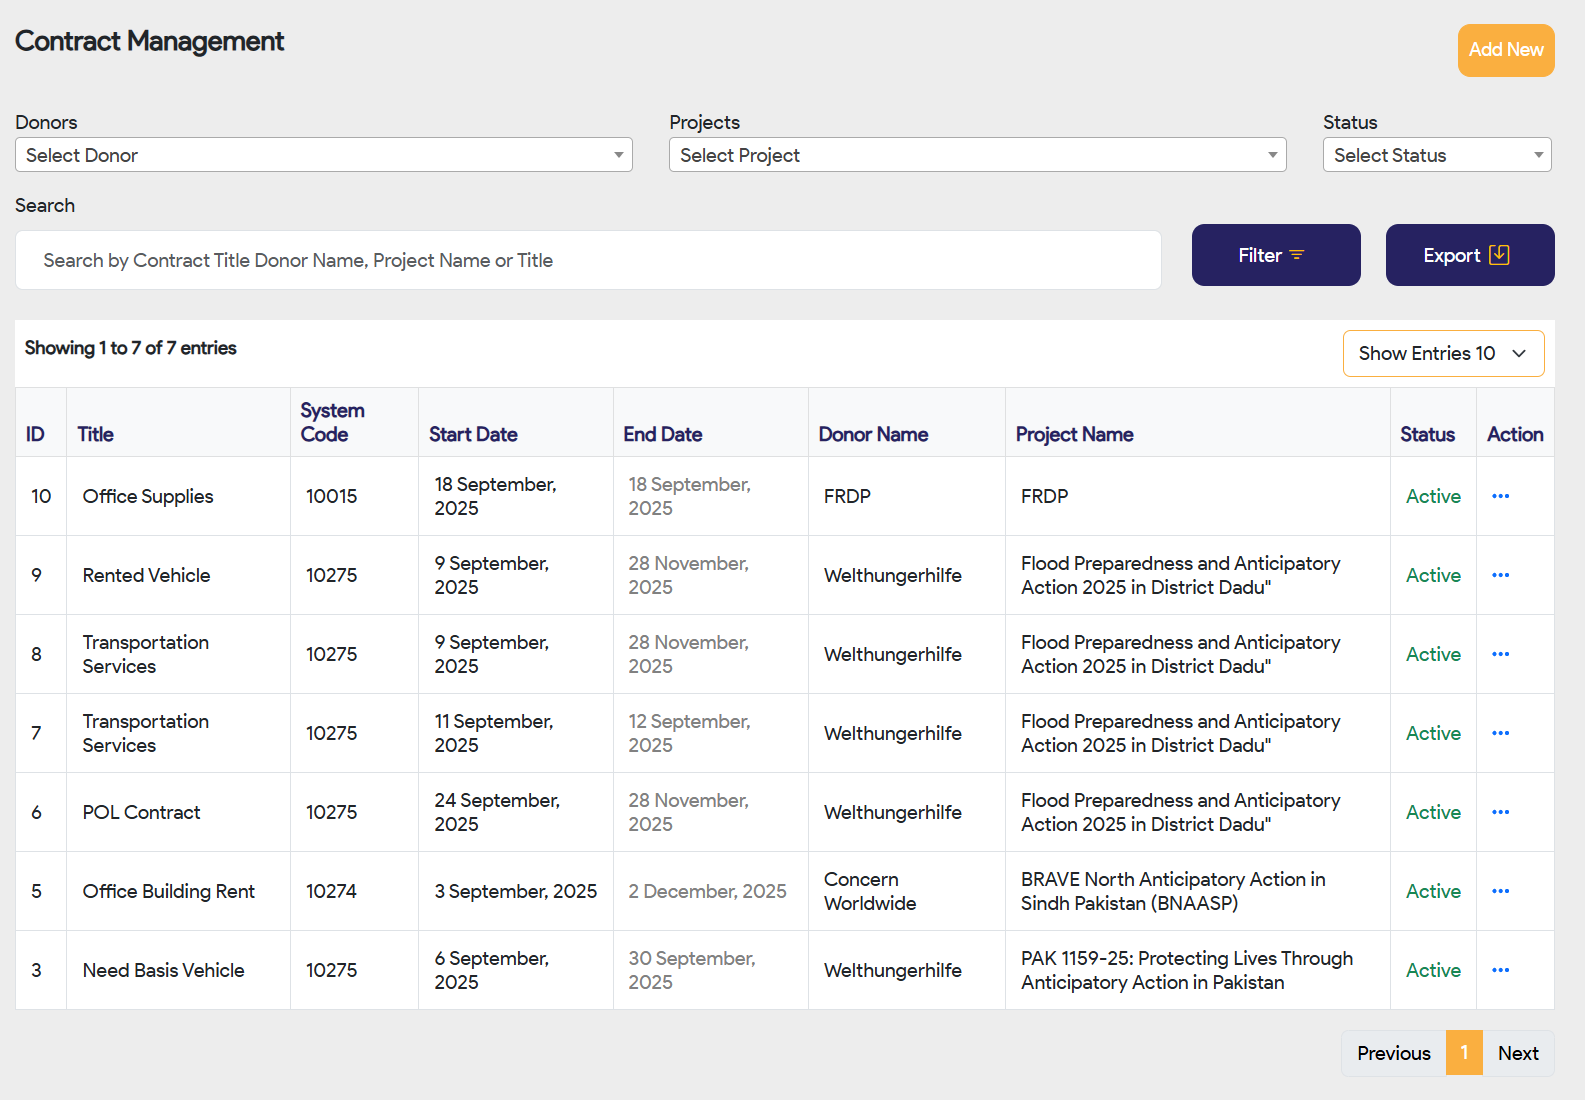
Task: Go to Previous page of entries
Action: pos(1393,1053)
